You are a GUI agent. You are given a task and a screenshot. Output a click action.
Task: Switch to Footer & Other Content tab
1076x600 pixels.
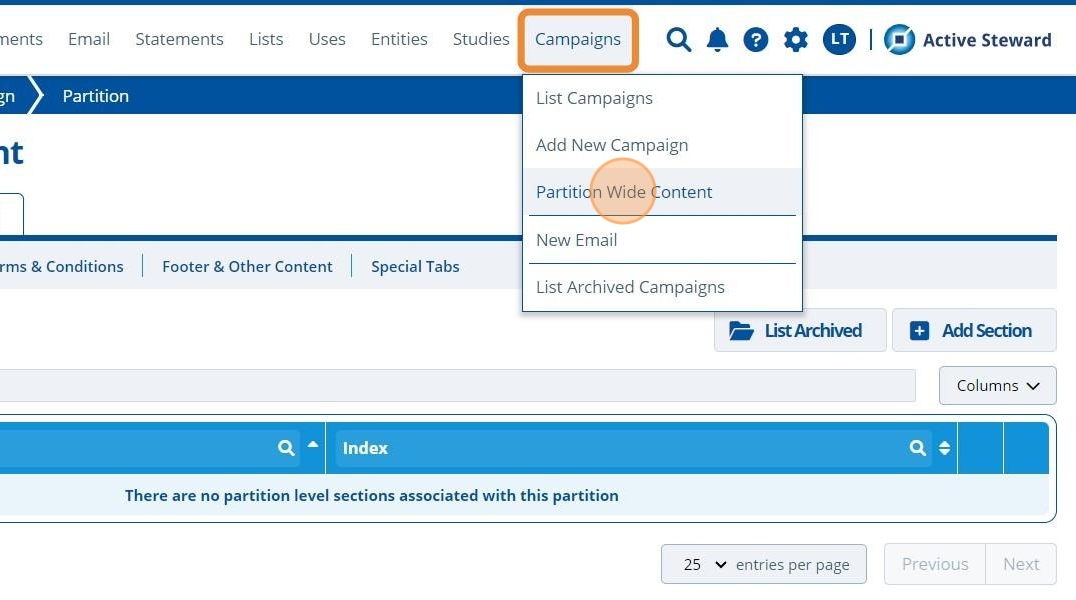(x=247, y=267)
